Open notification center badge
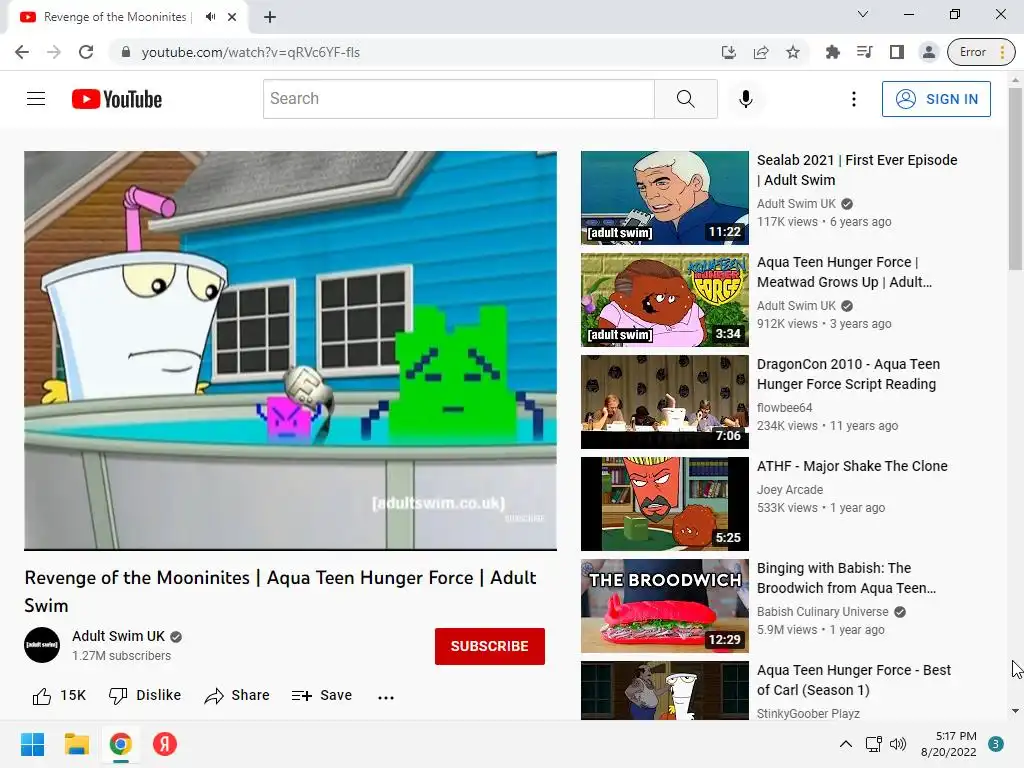 [x=996, y=744]
